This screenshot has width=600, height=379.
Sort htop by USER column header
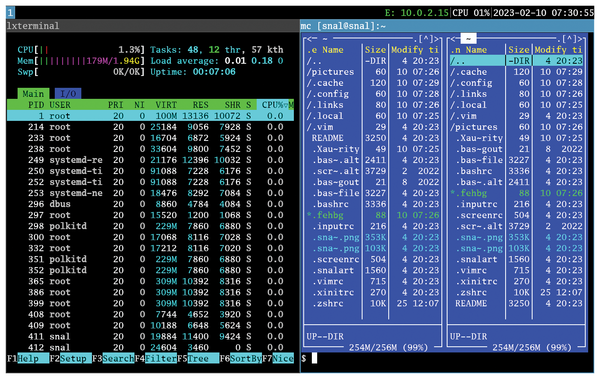point(60,105)
